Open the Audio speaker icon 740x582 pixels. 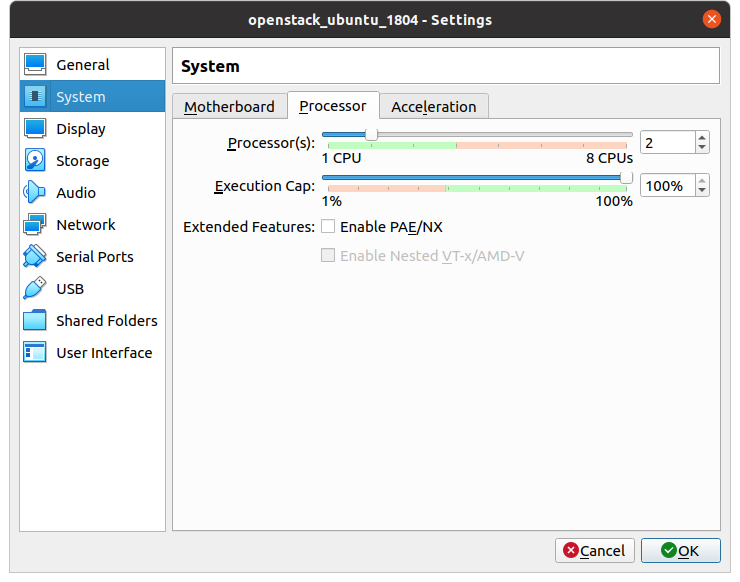[x=35, y=193]
